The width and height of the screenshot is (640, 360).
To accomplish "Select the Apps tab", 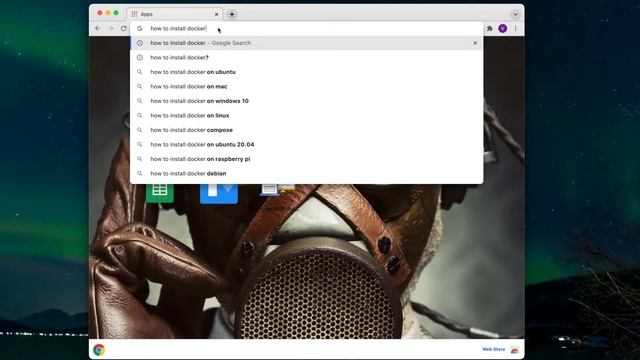I will [175, 14].
